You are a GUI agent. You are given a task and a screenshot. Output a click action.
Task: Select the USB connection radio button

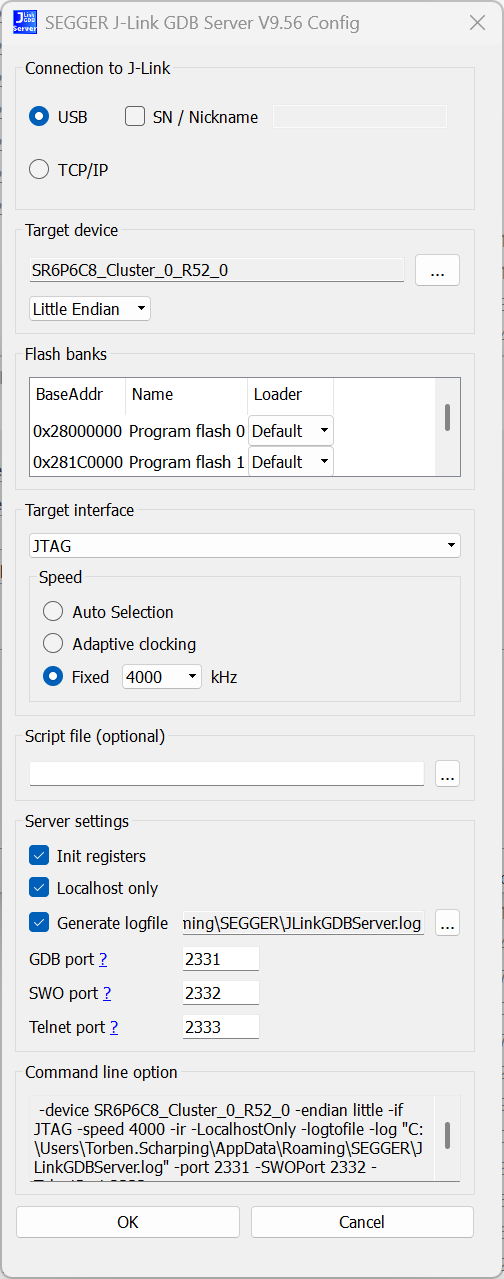point(39,117)
